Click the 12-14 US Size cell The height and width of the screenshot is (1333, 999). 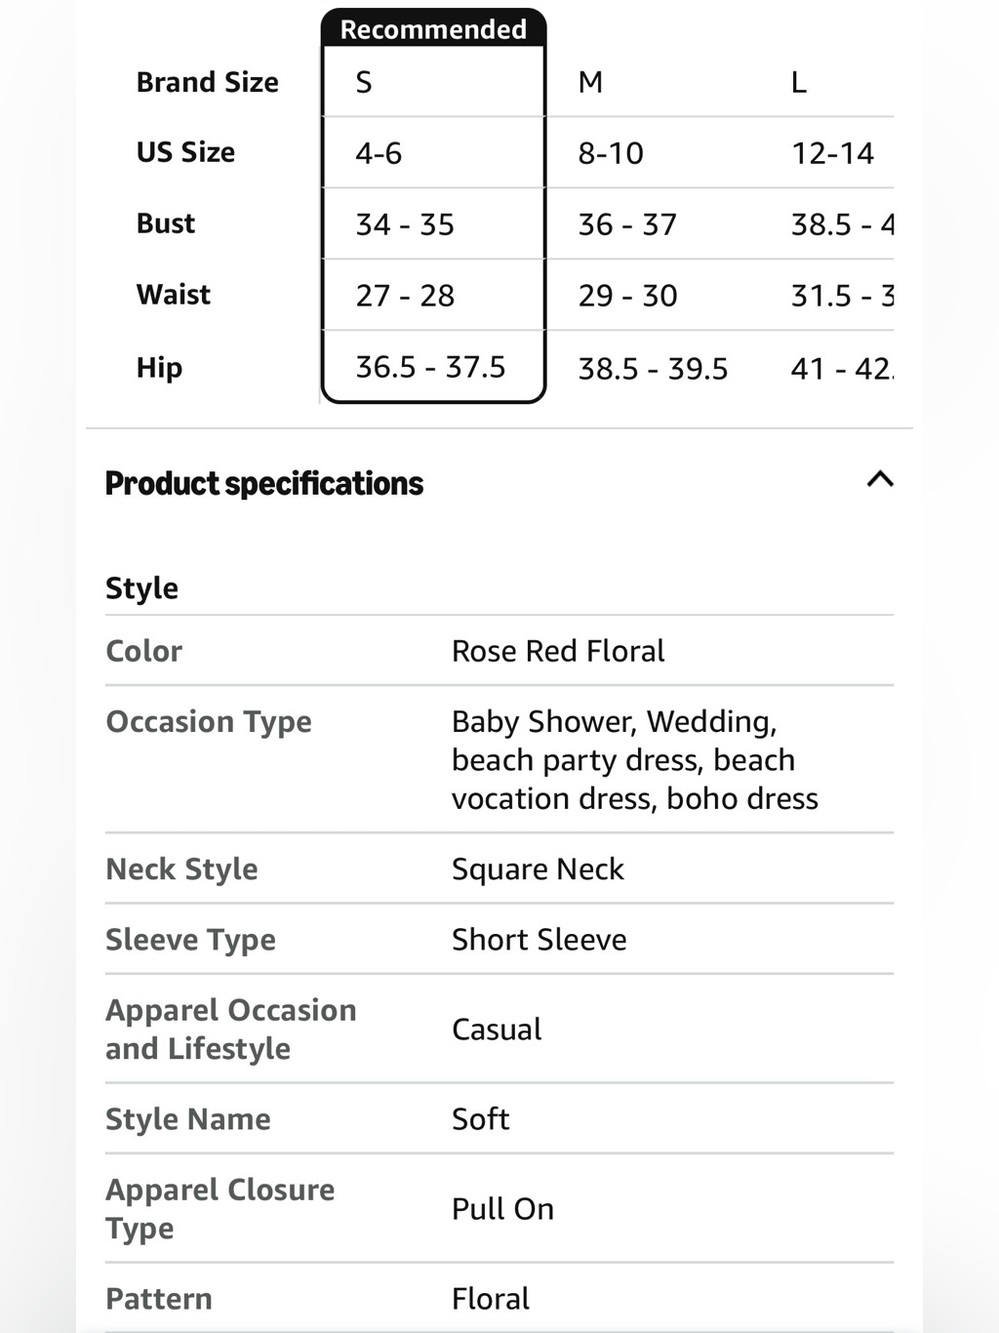click(833, 153)
